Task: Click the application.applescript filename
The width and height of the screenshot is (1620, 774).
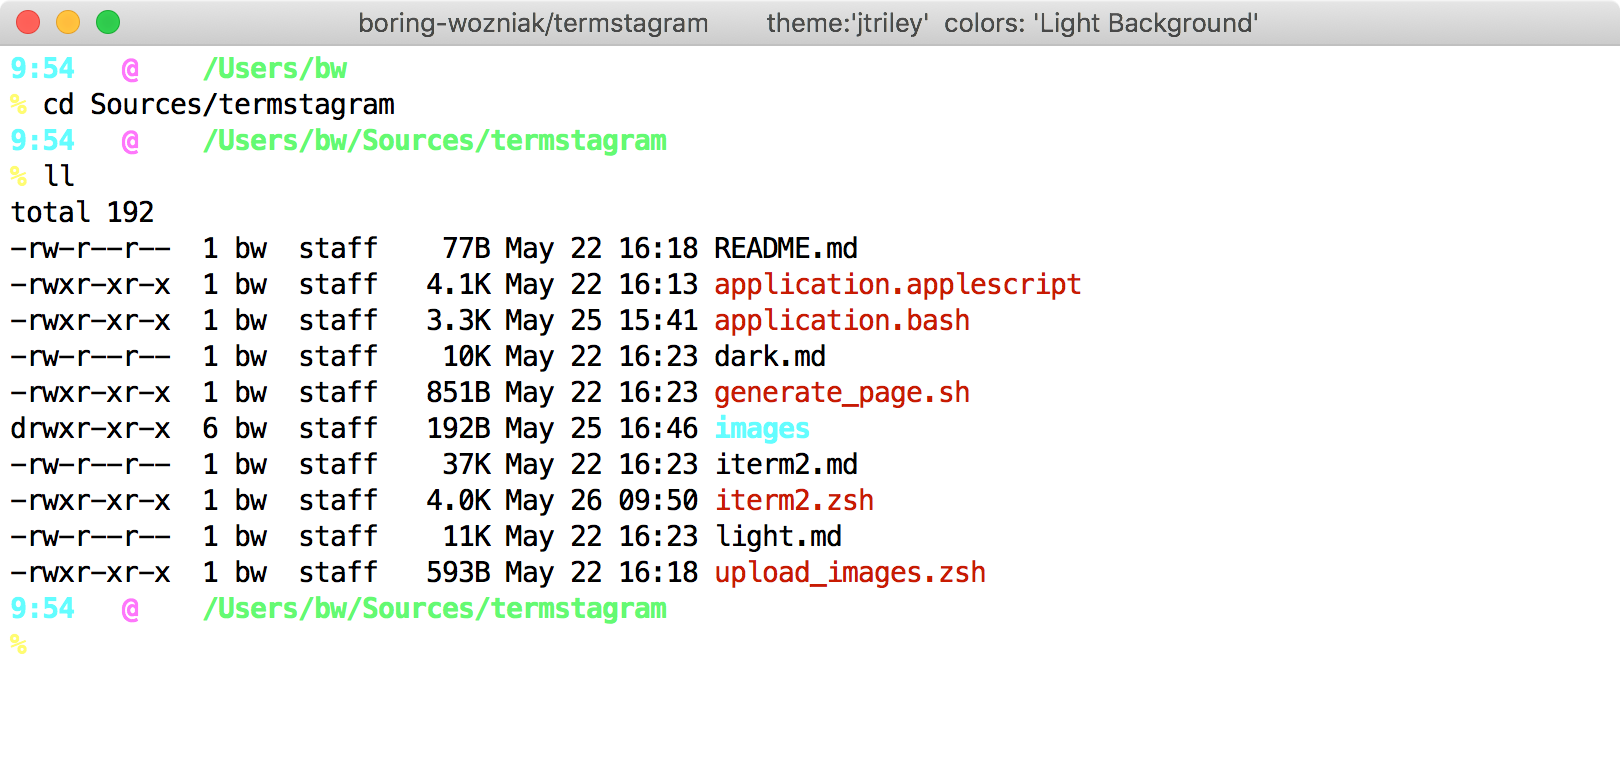Action: click(897, 284)
